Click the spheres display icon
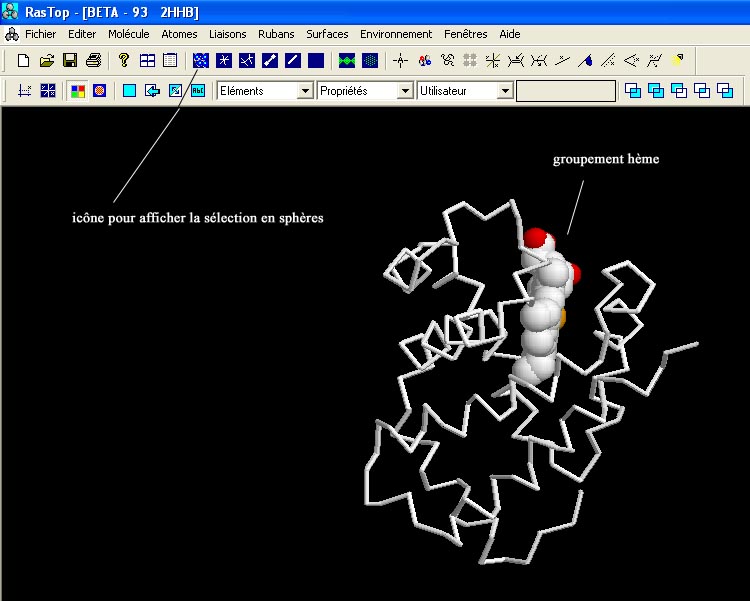Screen dimensions: 750x601 coord(201,60)
